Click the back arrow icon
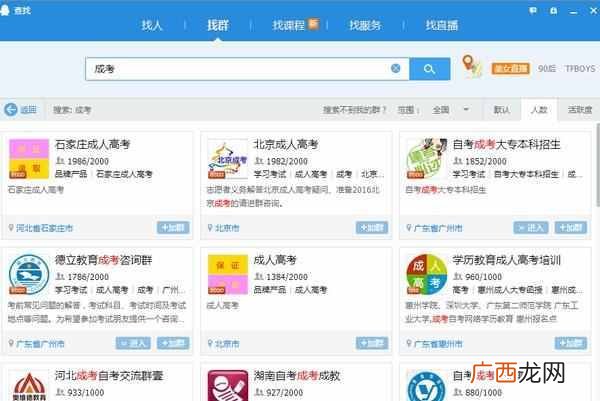Image resolution: width=600 pixels, height=401 pixels. pyautogui.click(x=11, y=109)
